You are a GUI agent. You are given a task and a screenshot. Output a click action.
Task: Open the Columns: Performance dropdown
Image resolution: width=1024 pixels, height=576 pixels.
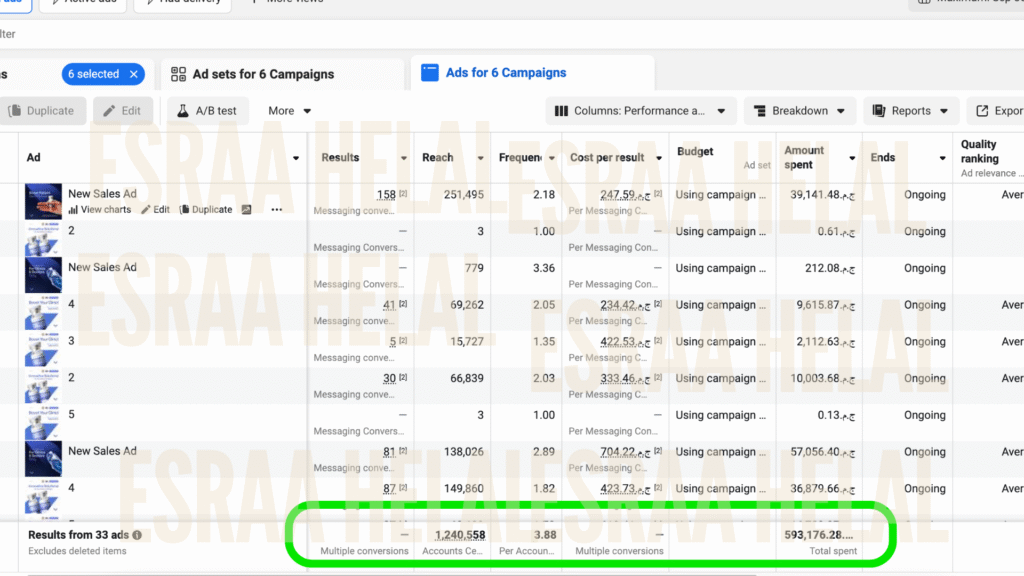pyautogui.click(x=641, y=111)
